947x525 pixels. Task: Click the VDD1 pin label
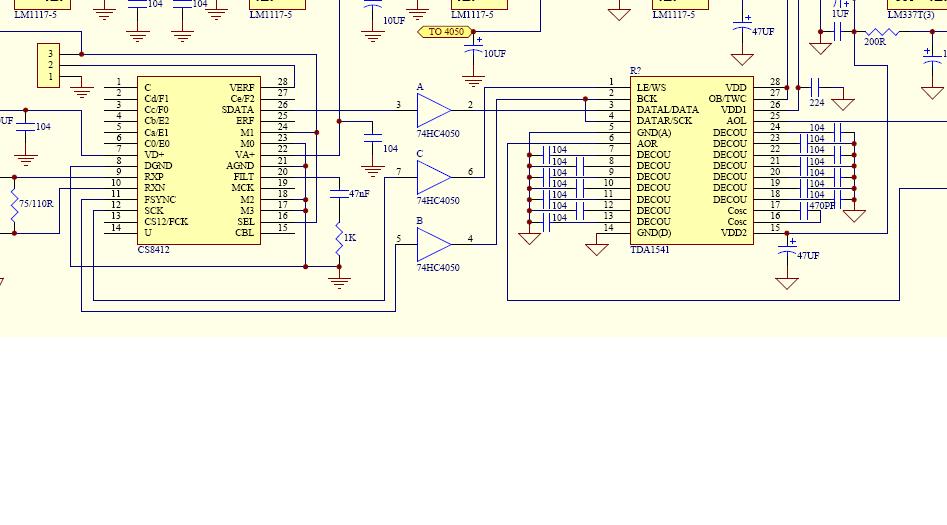(734, 110)
